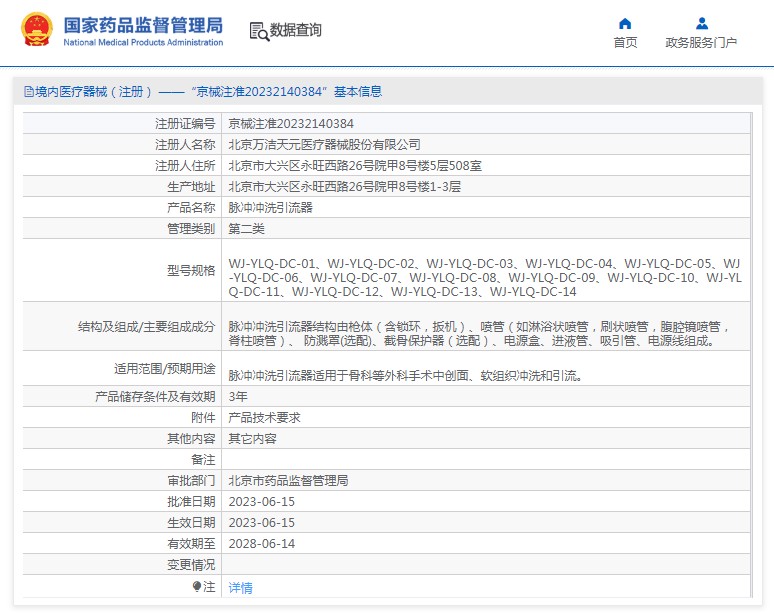This screenshot has height=614, width=774.
Task: Click the 政务服务门户 user icon
Action: (701, 24)
